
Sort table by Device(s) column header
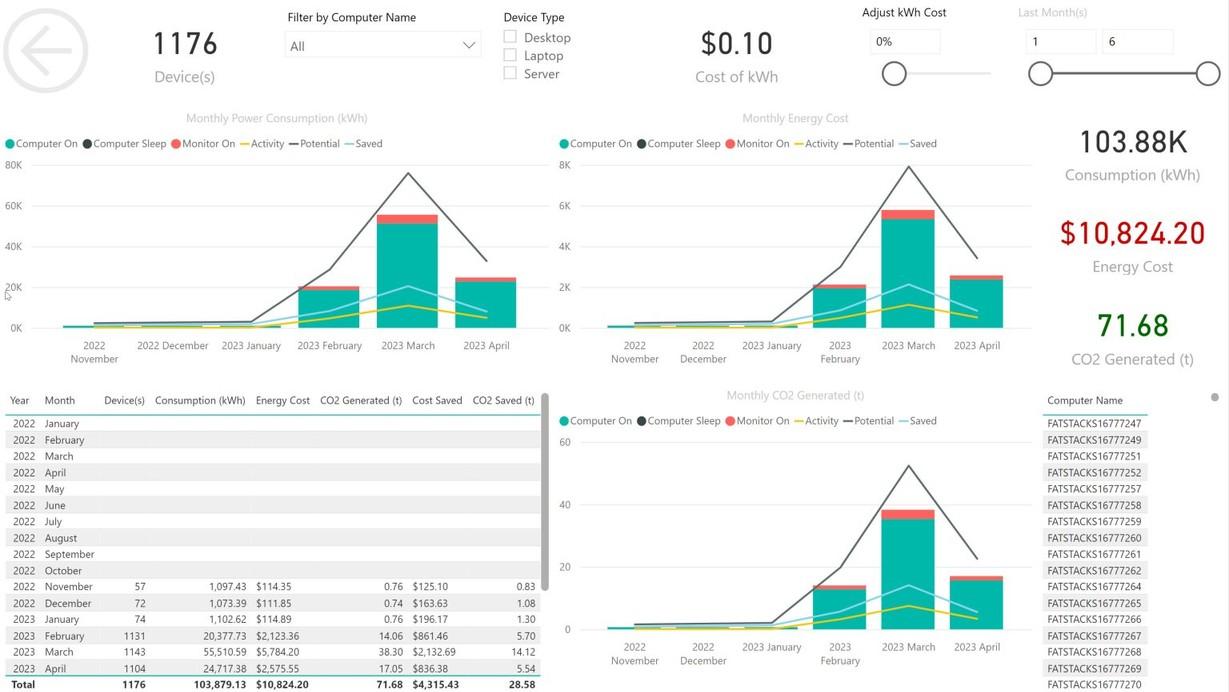coord(124,400)
